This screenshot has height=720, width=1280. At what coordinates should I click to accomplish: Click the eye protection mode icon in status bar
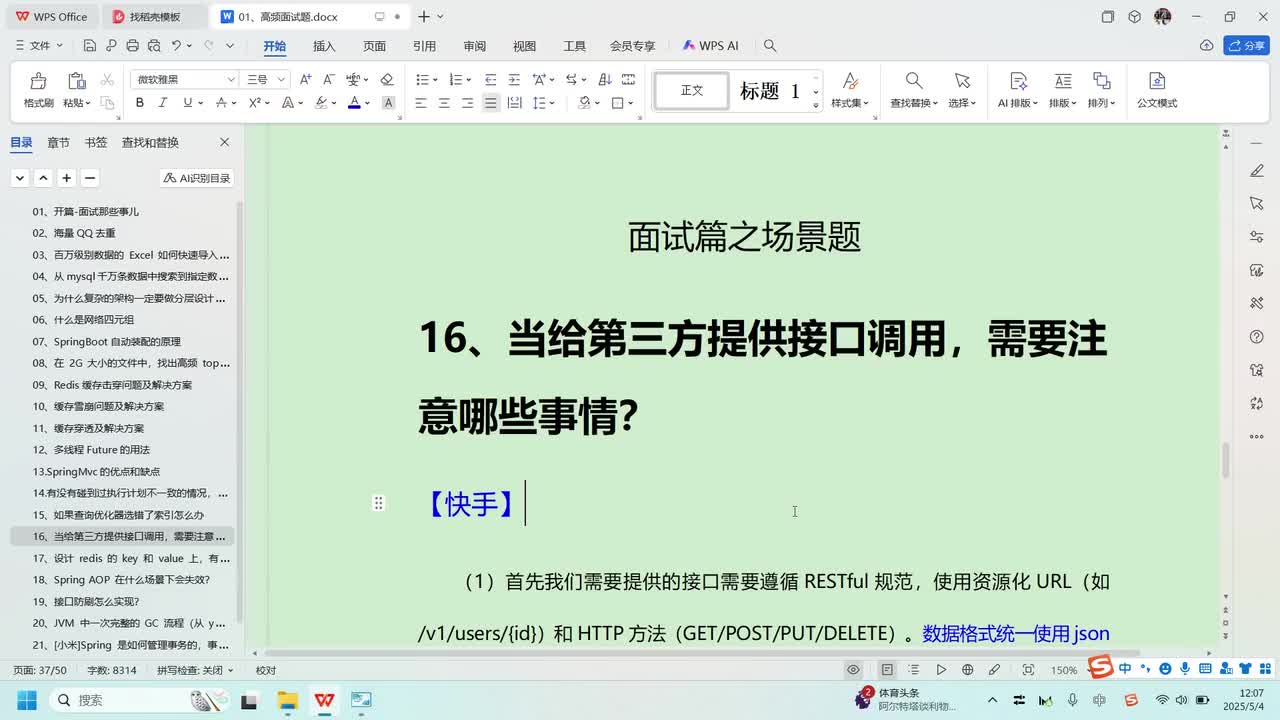[853, 670]
